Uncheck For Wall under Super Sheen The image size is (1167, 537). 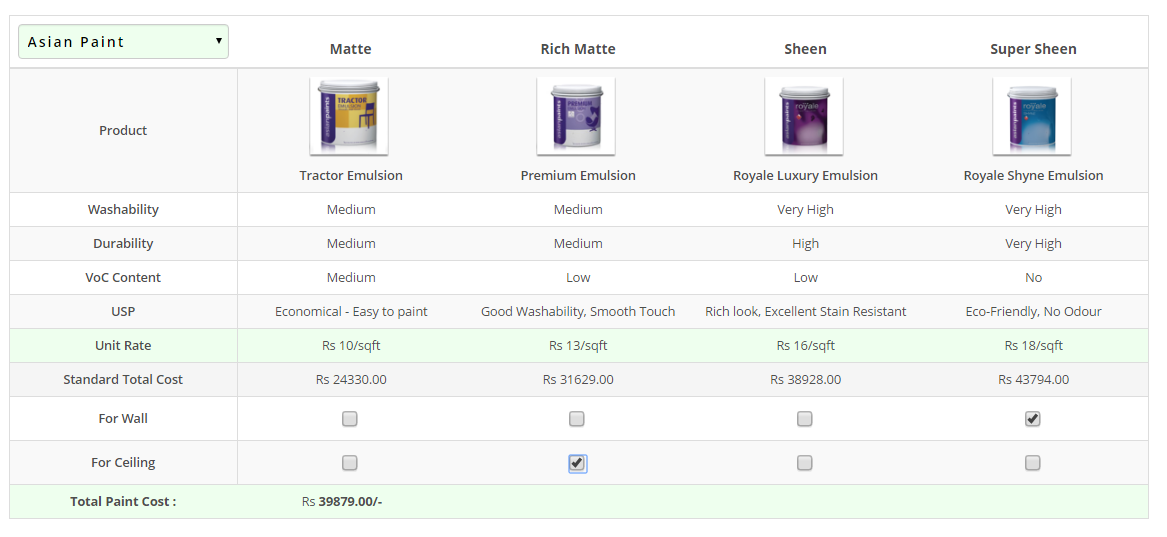coord(1033,419)
